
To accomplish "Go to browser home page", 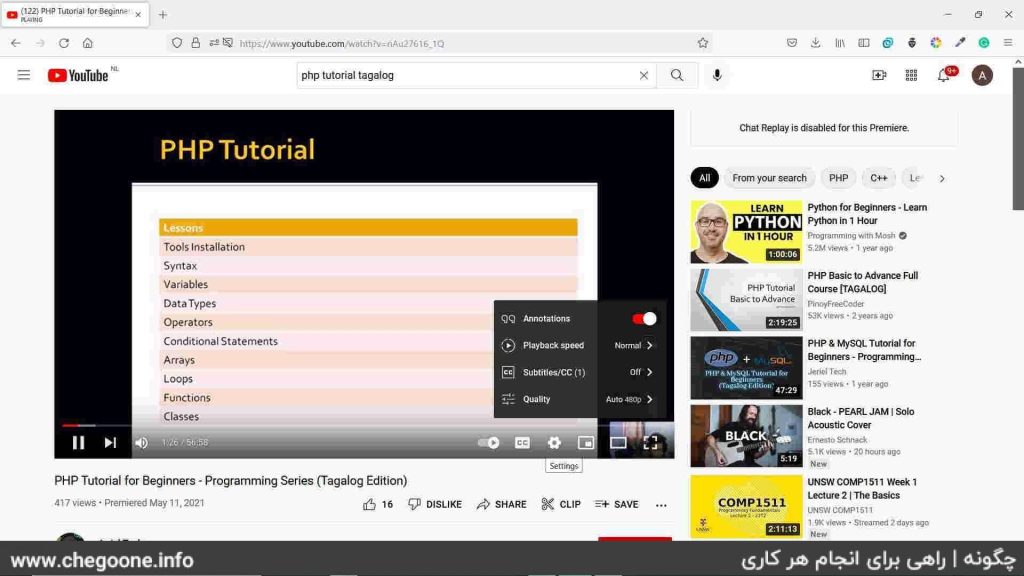I will (88, 43).
